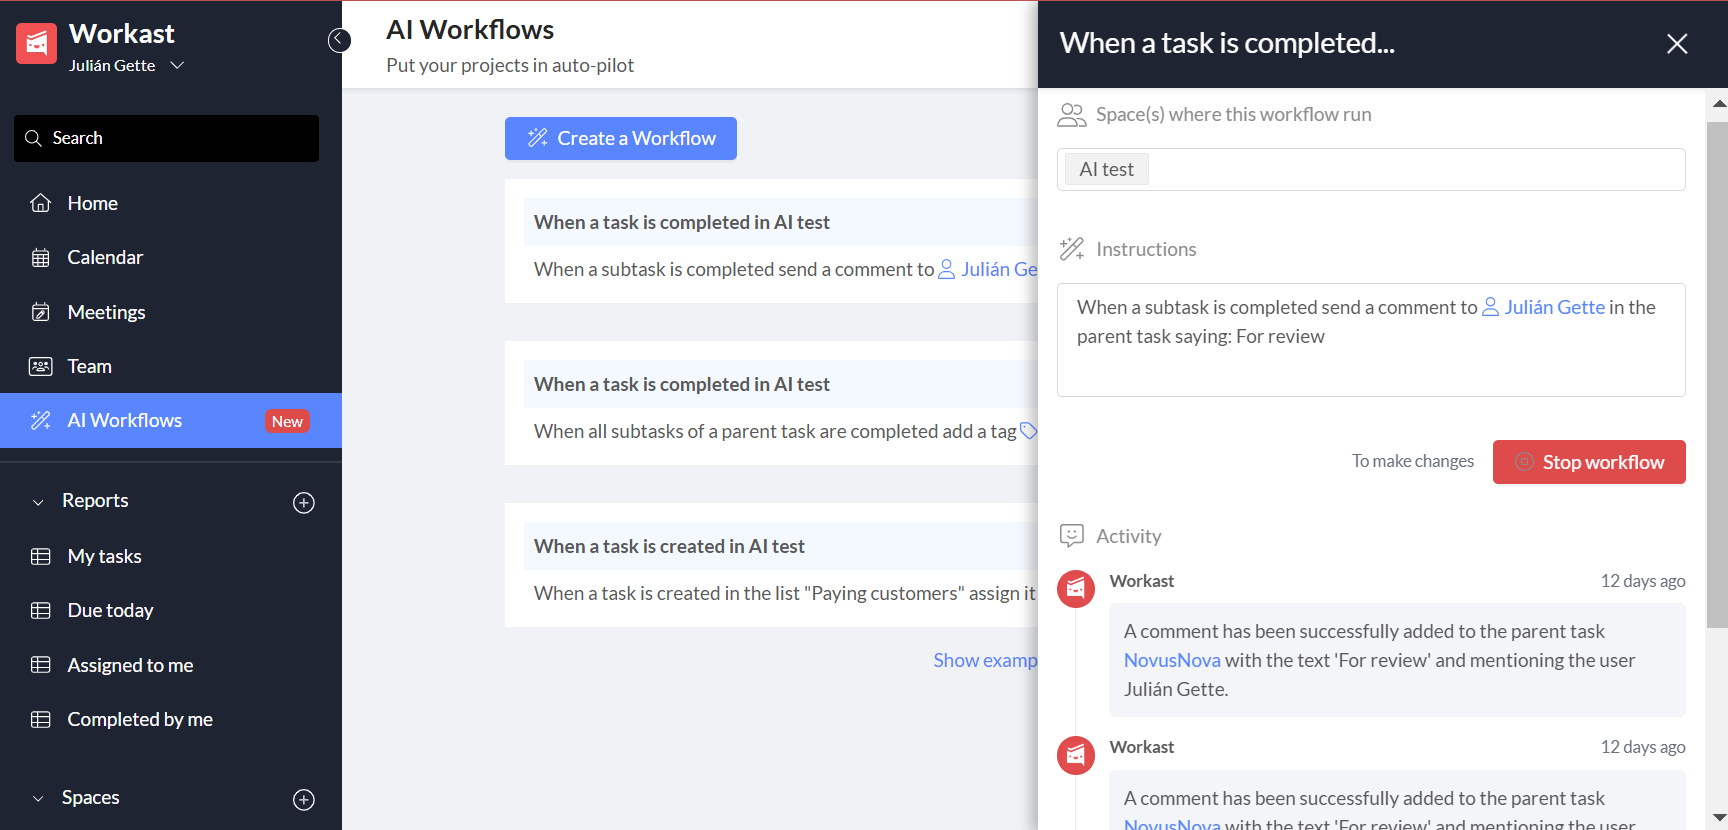1728x830 pixels.
Task: Click the scrollbar up arrow in panel
Action: pyautogui.click(x=1719, y=103)
